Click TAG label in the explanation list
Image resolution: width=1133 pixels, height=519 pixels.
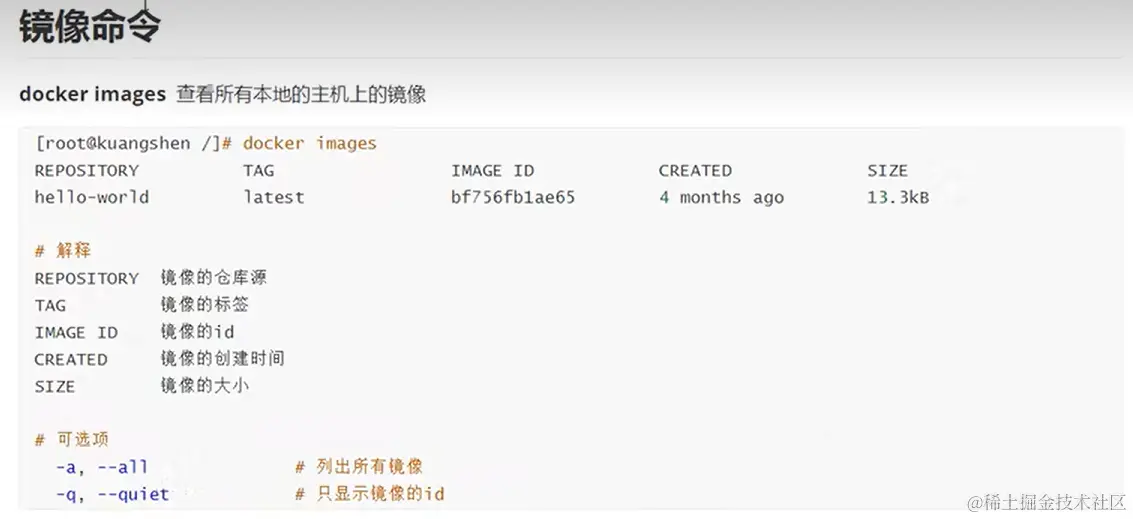pos(50,306)
